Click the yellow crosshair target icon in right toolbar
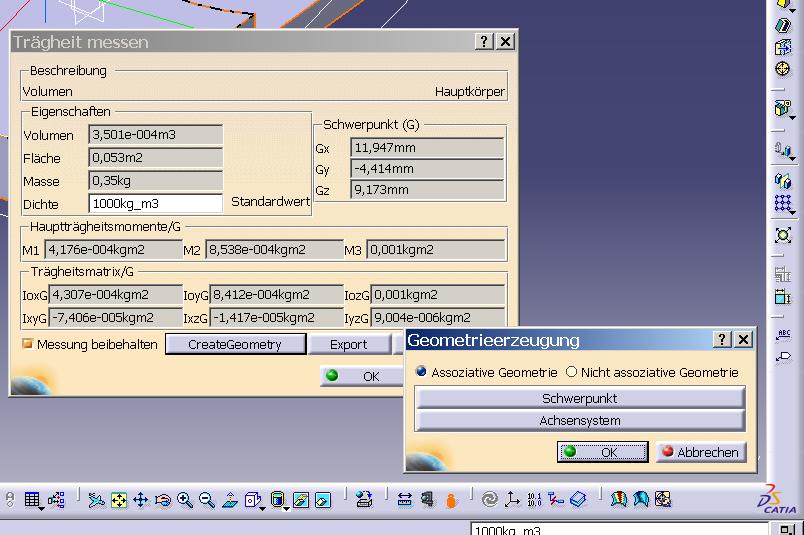 (x=782, y=69)
